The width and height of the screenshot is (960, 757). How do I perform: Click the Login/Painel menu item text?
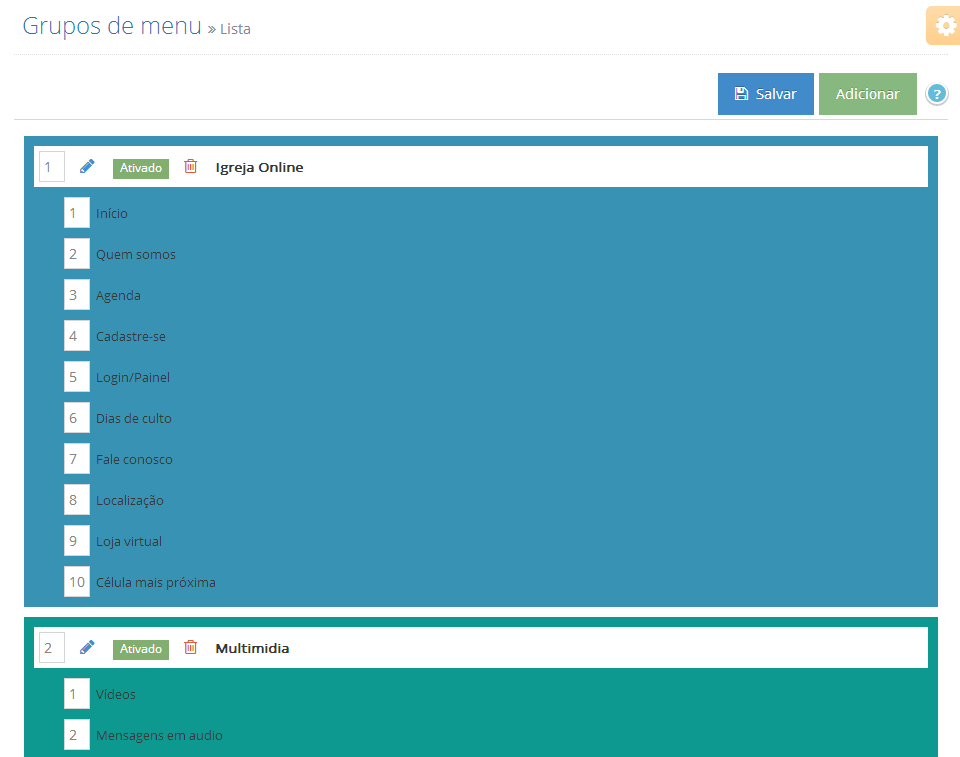click(x=133, y=378)
